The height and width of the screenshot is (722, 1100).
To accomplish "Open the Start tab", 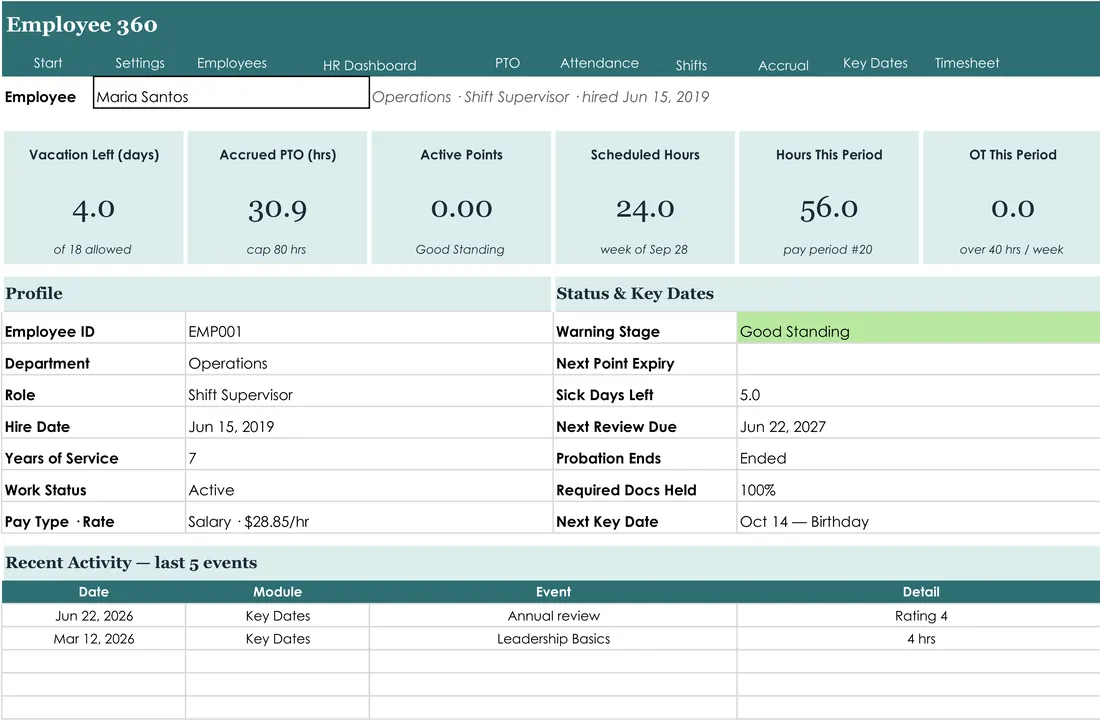I will tap(48, 63).
